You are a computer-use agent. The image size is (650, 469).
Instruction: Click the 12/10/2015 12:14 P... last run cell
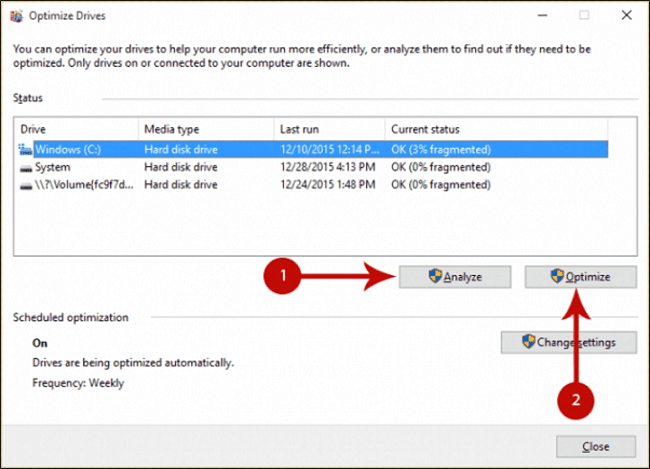click(330, 149)
